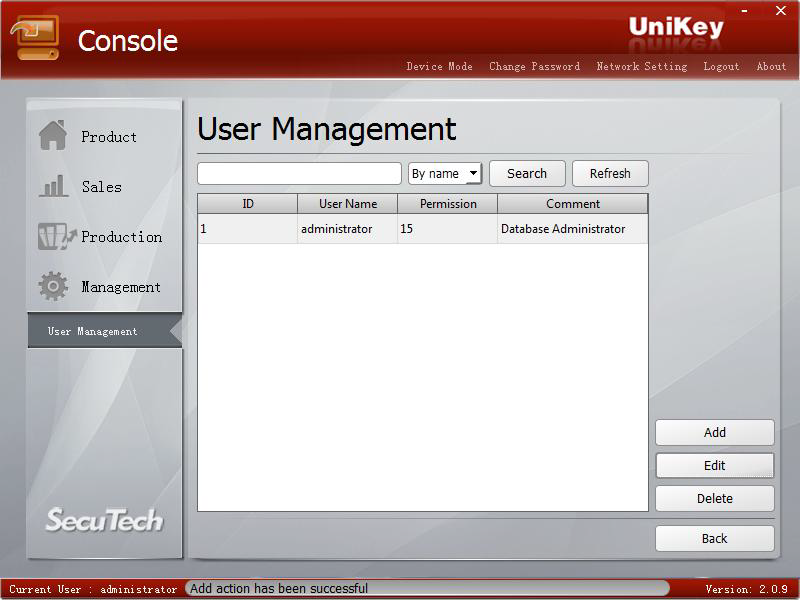The width and height of the screenshot is (800, 600).
Task: Click the Production icon in the sidebar
Action: (x=57, y=236)
